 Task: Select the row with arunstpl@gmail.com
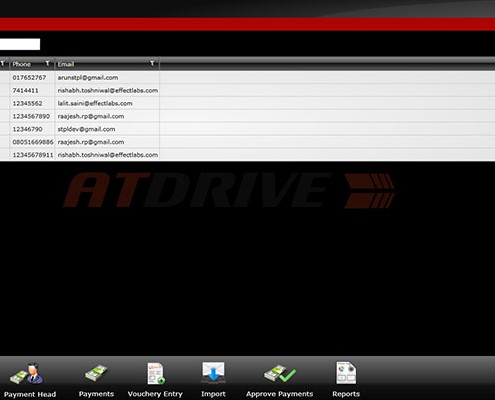pos(247,77)
